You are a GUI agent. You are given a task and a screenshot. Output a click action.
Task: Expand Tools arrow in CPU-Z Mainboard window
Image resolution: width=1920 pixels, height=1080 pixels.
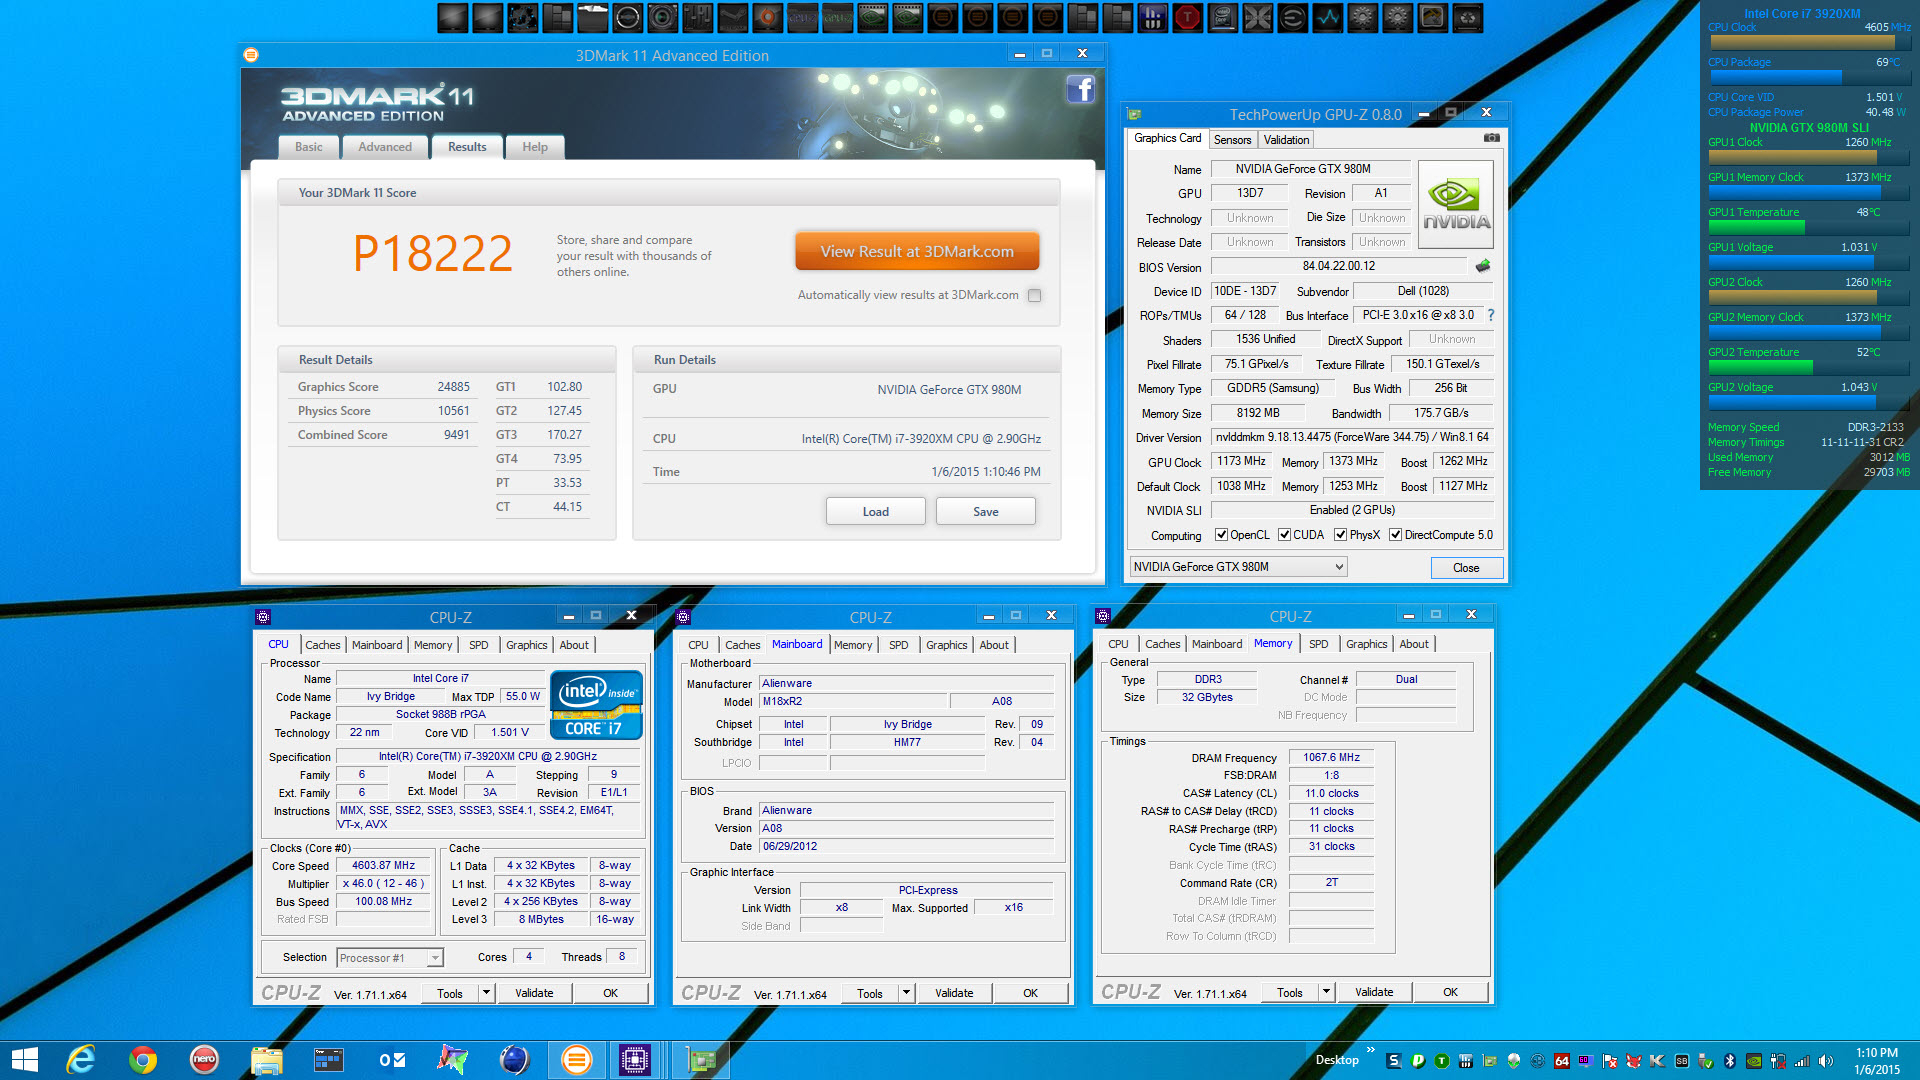point(906,993)
